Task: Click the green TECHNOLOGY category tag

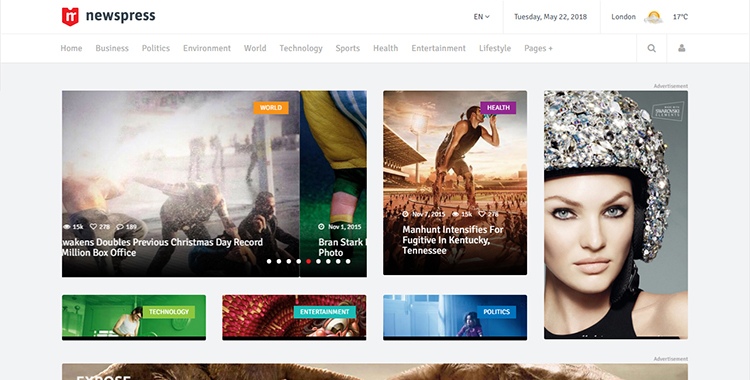Action: pyautogui.click(x=169, y=312)
